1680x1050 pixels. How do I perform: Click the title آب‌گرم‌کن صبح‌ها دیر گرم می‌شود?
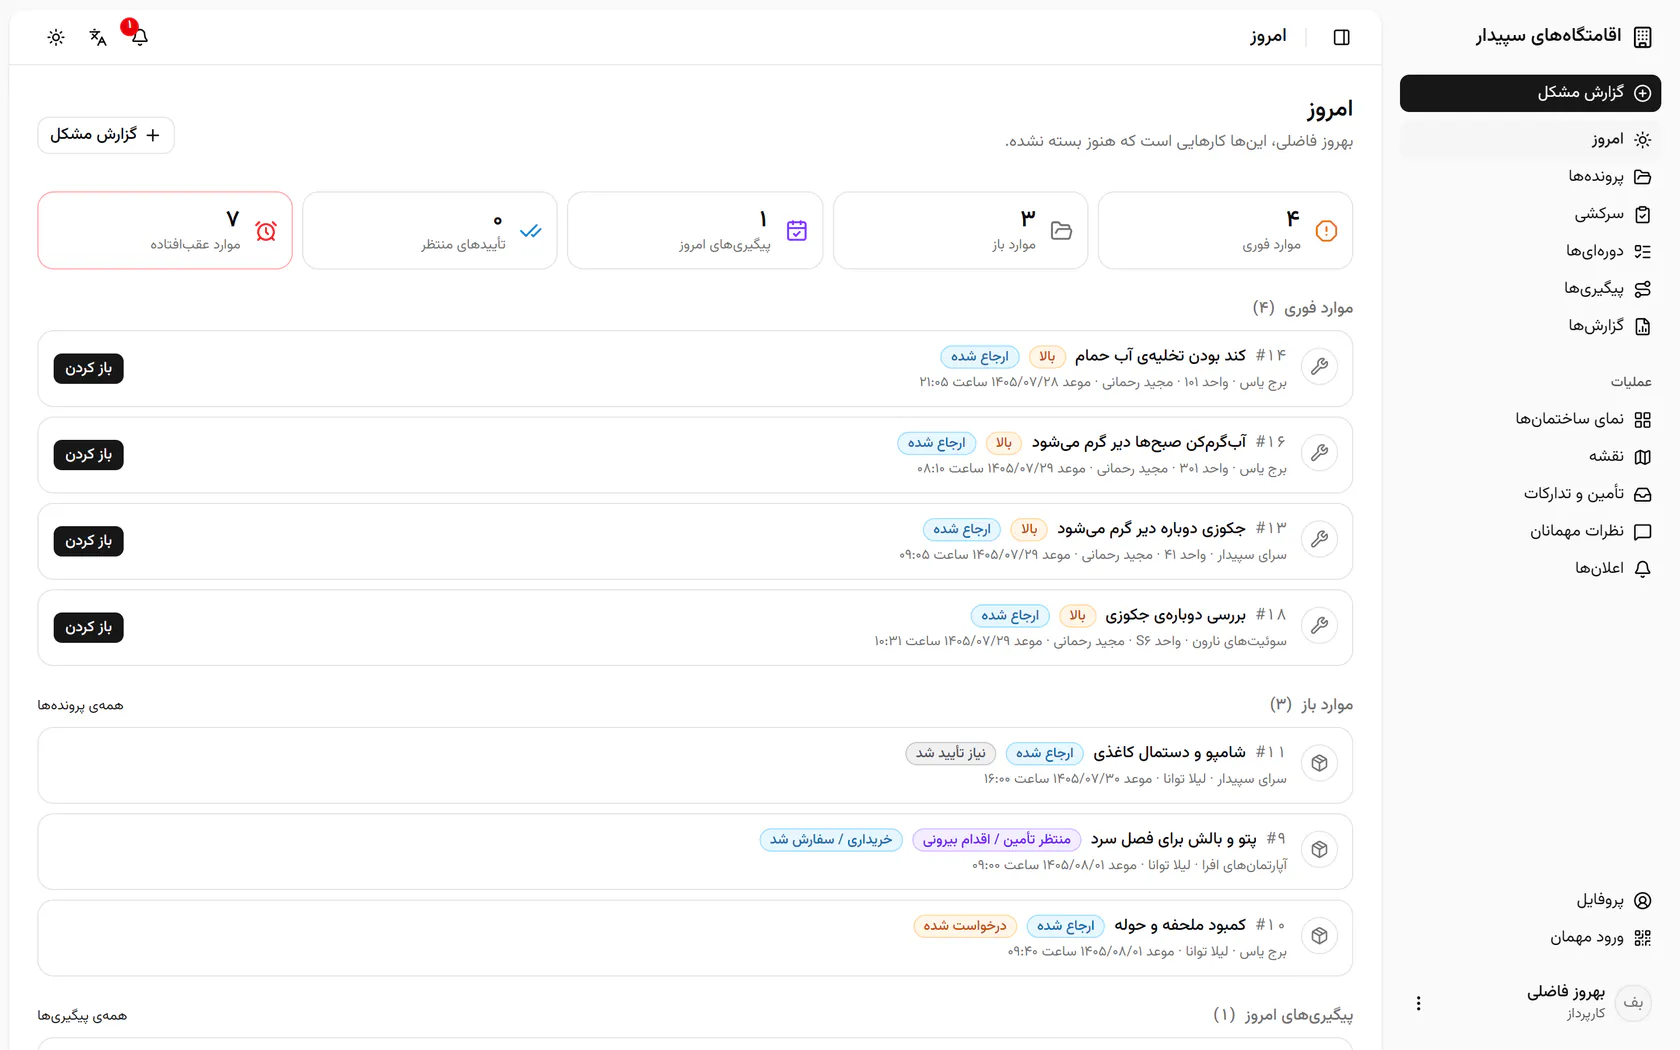pyautogui.click(x=1139, y=442)
